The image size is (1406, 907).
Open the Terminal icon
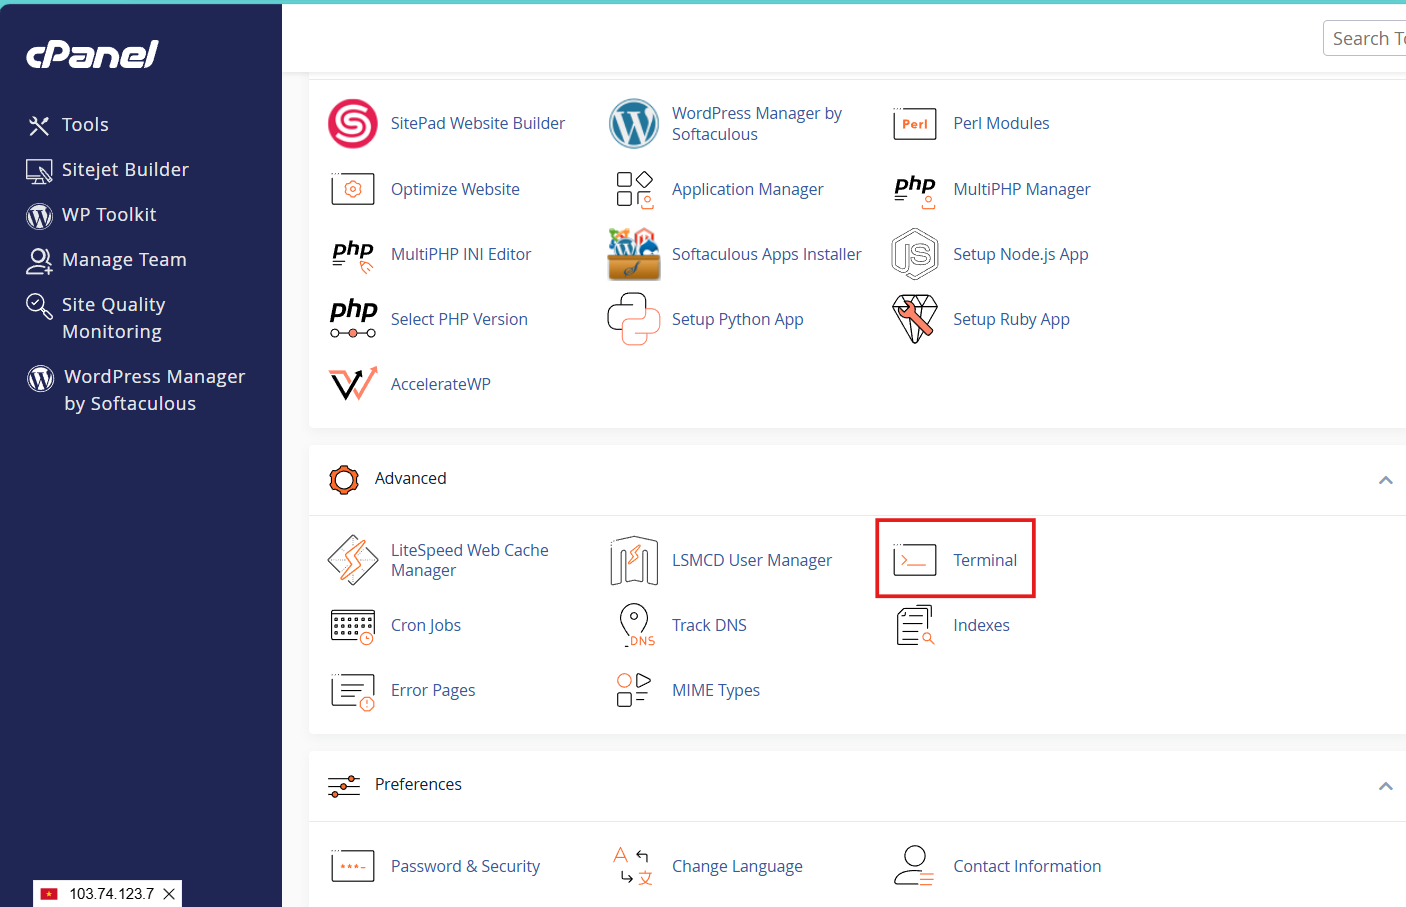[915, 560]
